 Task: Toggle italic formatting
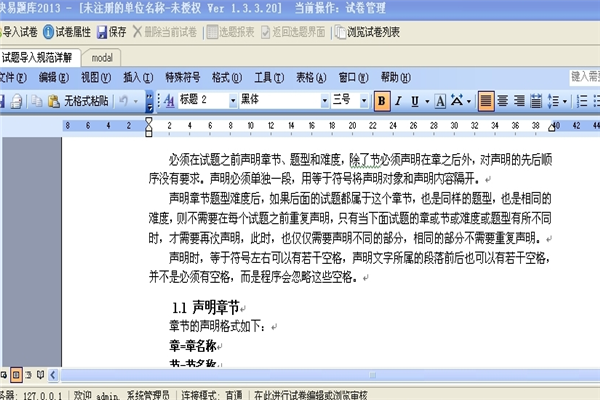coord(398,101)
